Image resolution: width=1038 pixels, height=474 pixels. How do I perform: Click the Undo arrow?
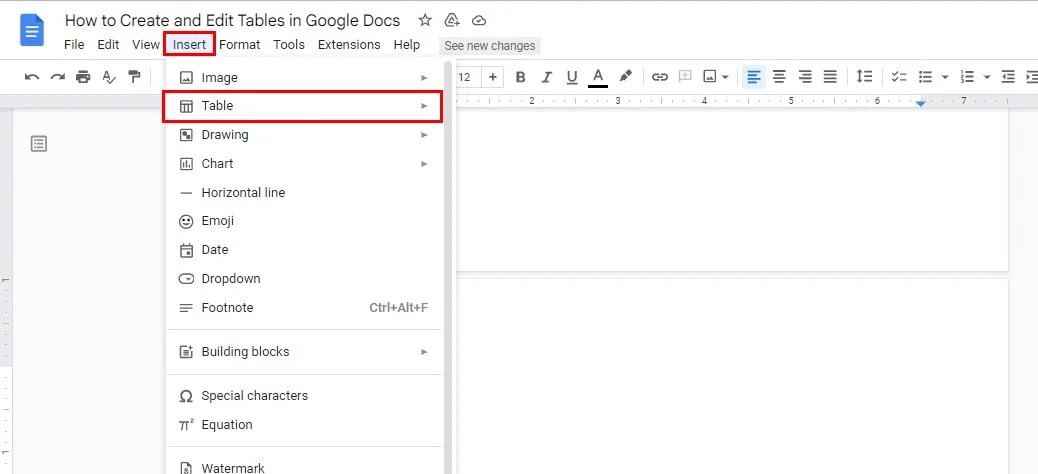(x=32, y=77)
